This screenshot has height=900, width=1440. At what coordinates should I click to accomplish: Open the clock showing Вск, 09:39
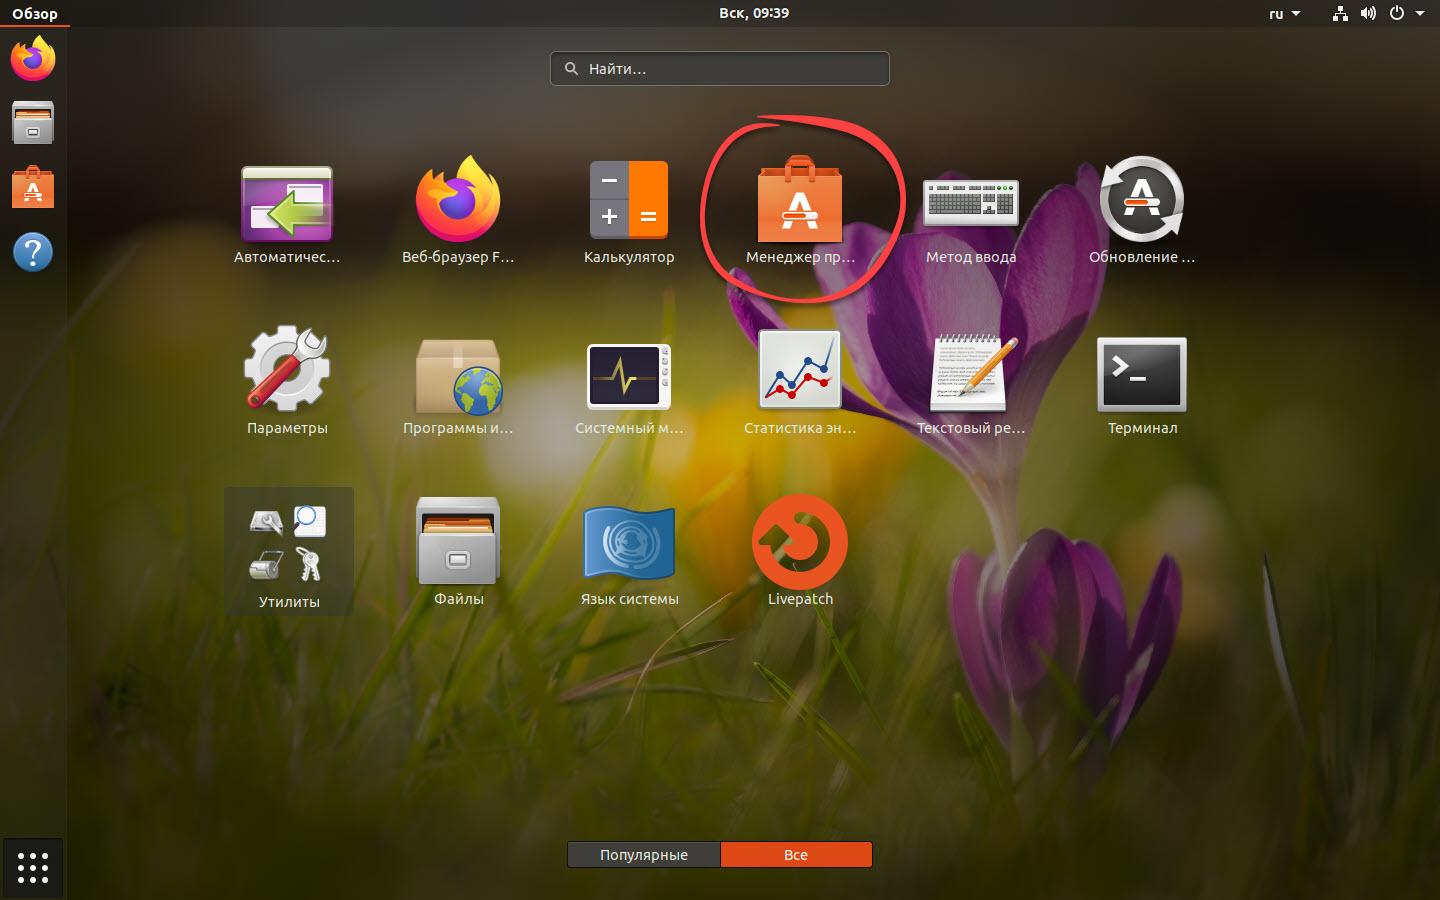pos(753,13)
